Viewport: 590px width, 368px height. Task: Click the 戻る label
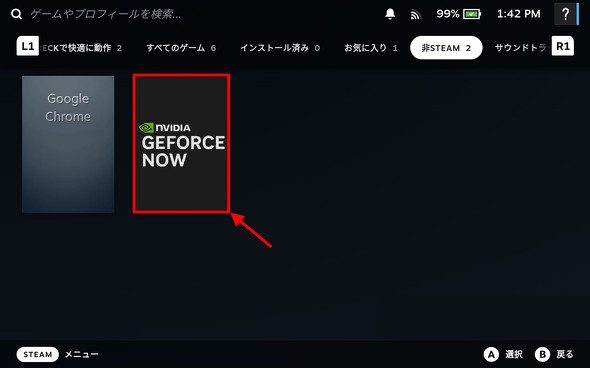click(565, 354)
